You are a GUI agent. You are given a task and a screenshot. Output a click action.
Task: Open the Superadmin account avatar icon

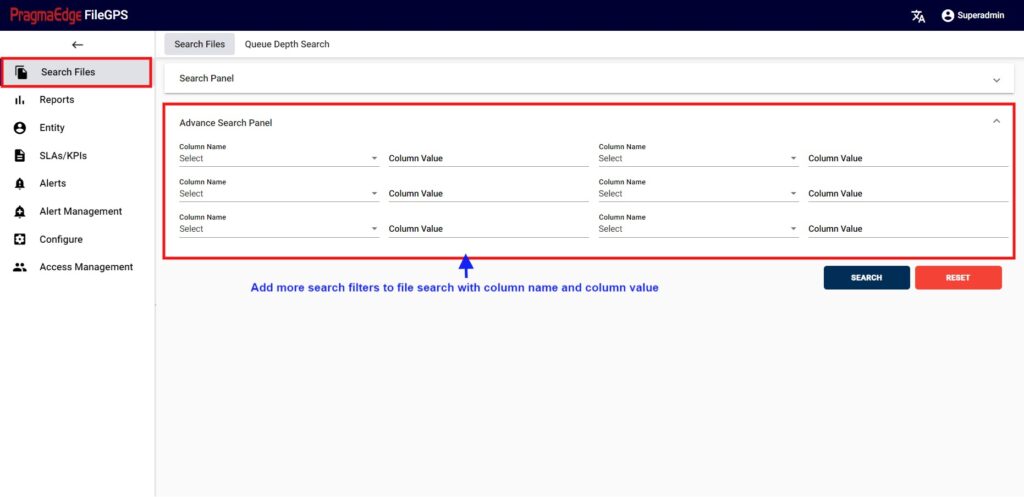point(948,16)
